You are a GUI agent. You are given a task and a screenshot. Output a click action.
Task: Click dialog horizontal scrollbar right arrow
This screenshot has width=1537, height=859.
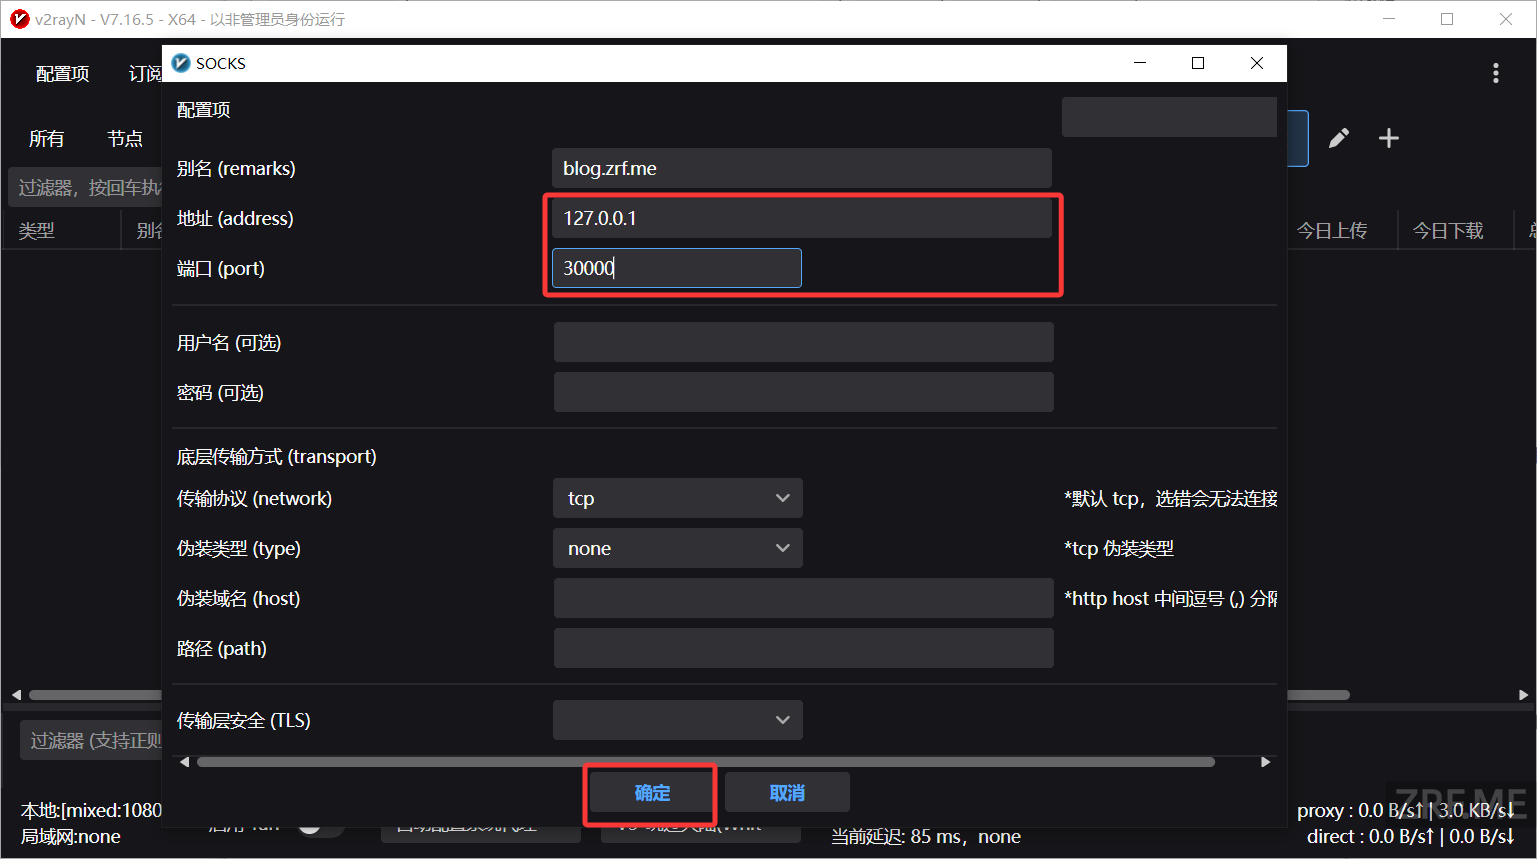[1266, 762]
